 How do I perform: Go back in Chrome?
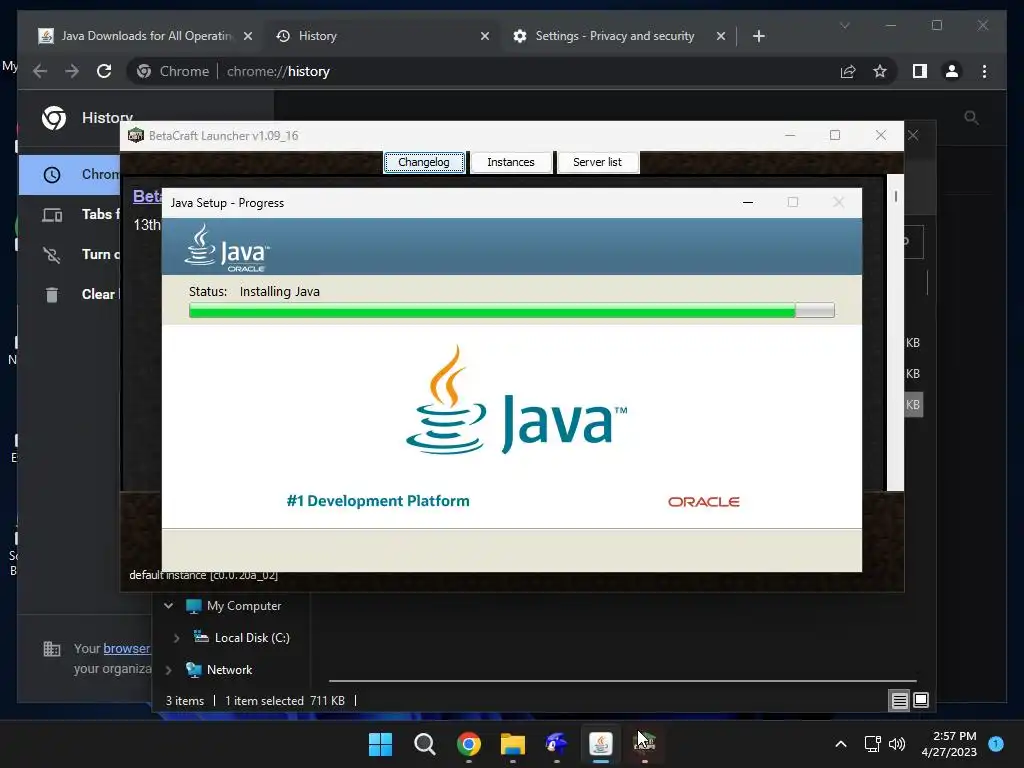[x=40, y=71]
